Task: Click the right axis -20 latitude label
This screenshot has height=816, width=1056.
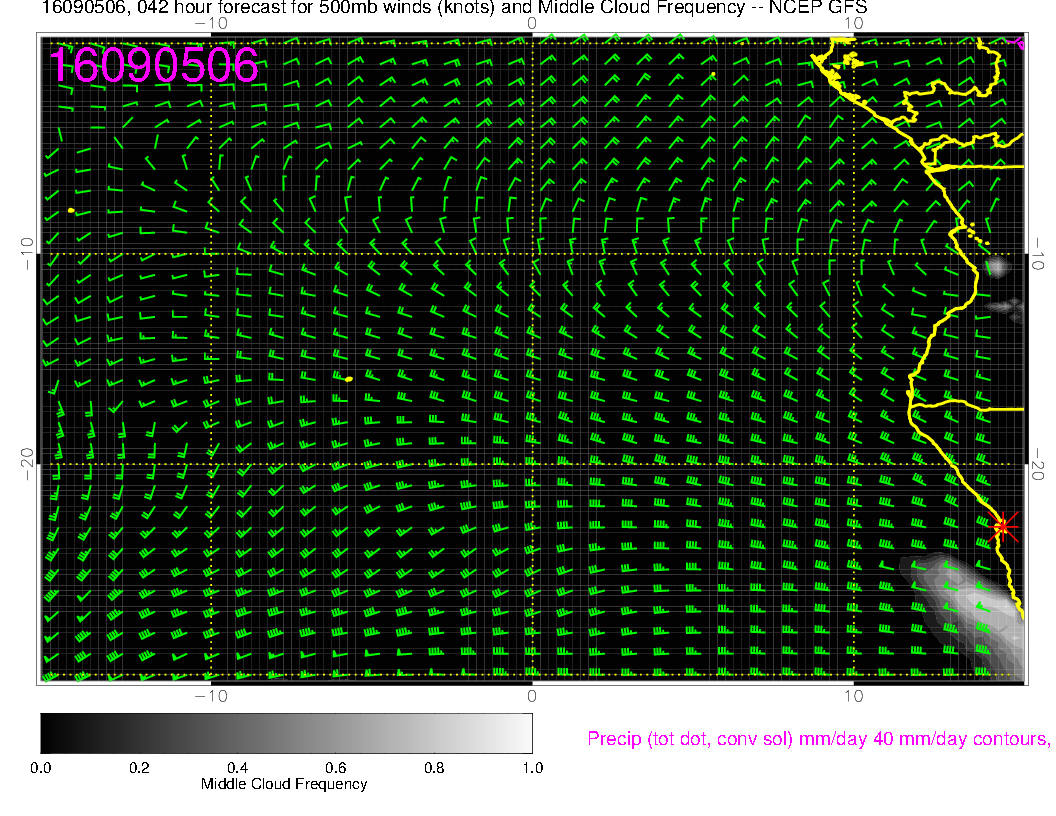Action: pos(1038,464)
